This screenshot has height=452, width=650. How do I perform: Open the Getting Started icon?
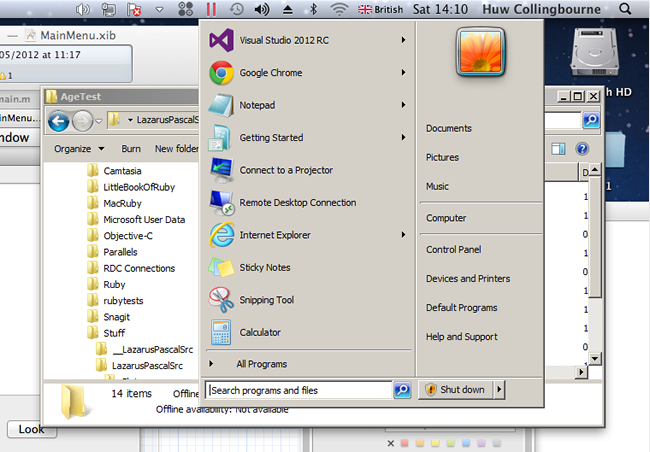click(220, 138)
